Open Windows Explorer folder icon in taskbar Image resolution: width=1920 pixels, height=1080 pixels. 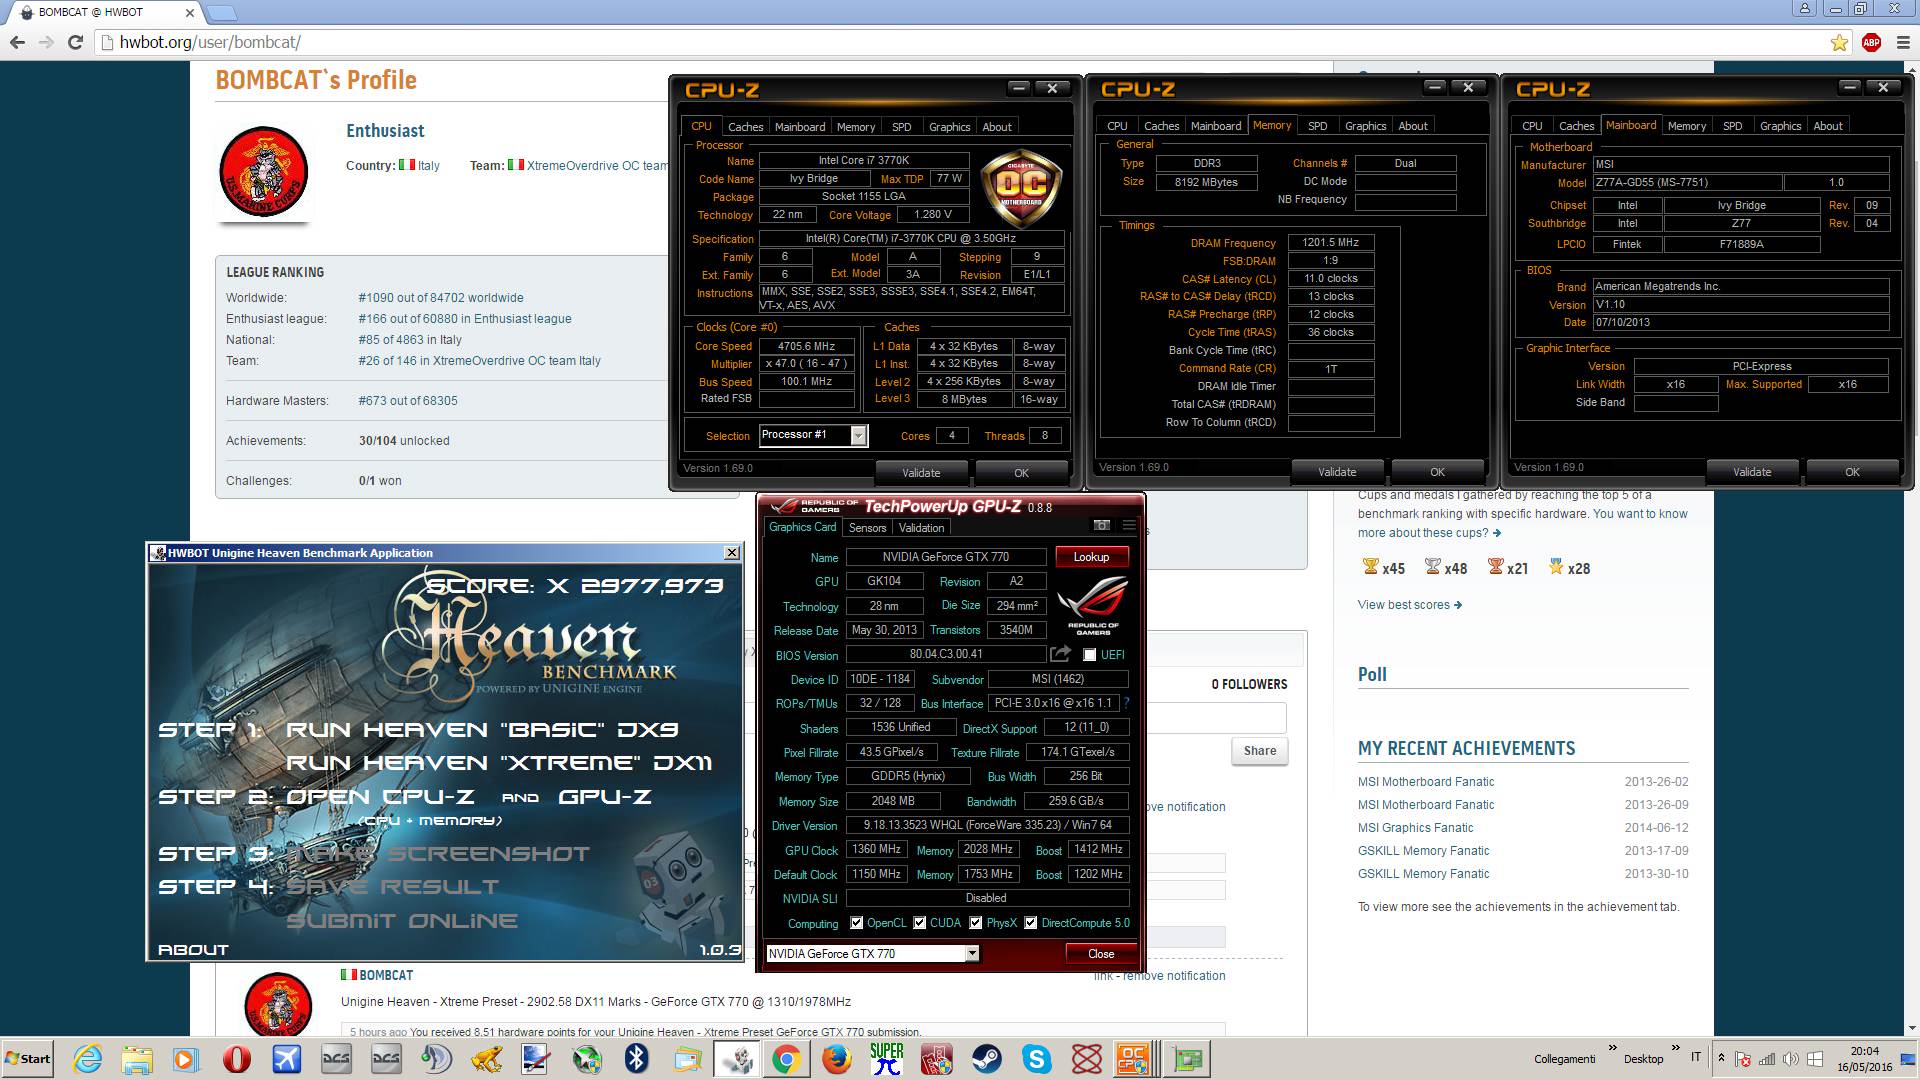(x=137, y=1058)
